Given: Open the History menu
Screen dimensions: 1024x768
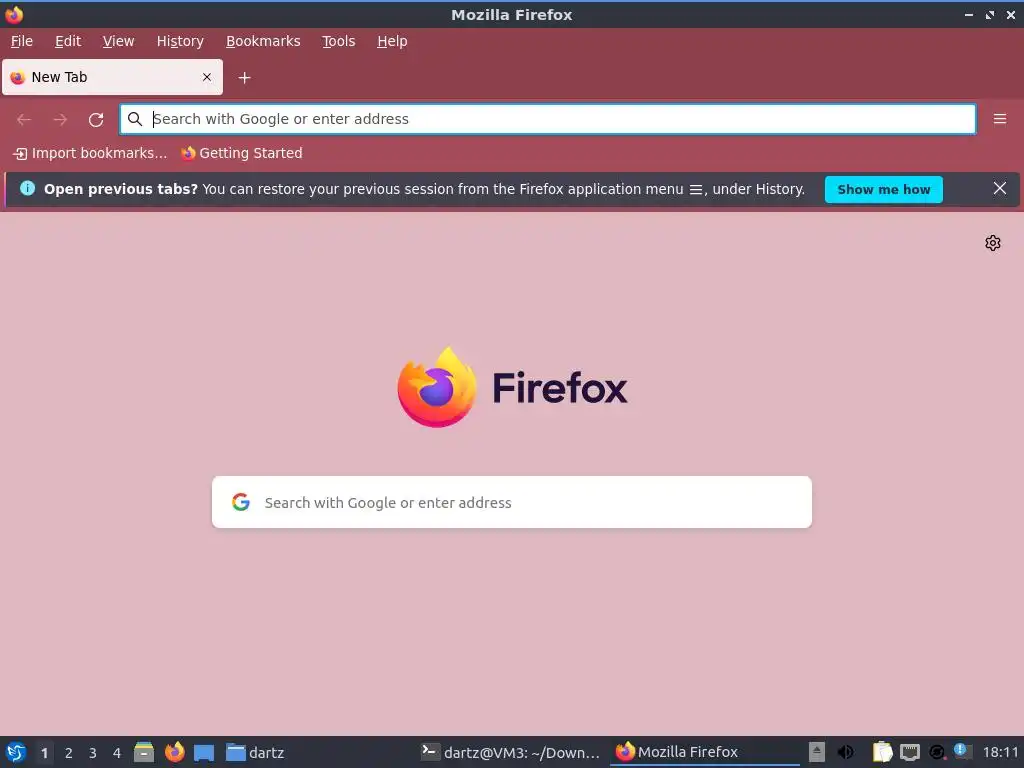Looking at the screenshot, I should (x=180, y=41).
